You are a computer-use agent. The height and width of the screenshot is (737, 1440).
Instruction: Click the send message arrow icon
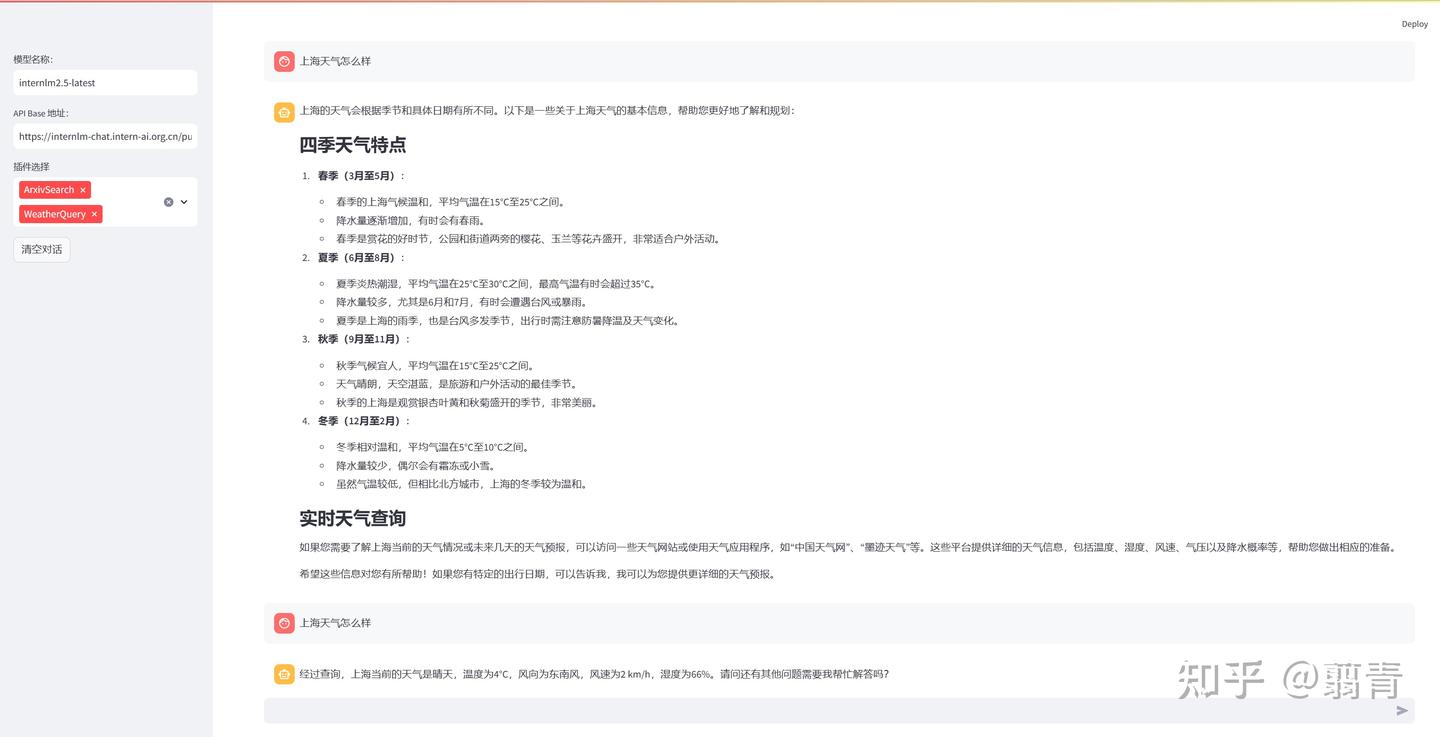click(1402, 710)
